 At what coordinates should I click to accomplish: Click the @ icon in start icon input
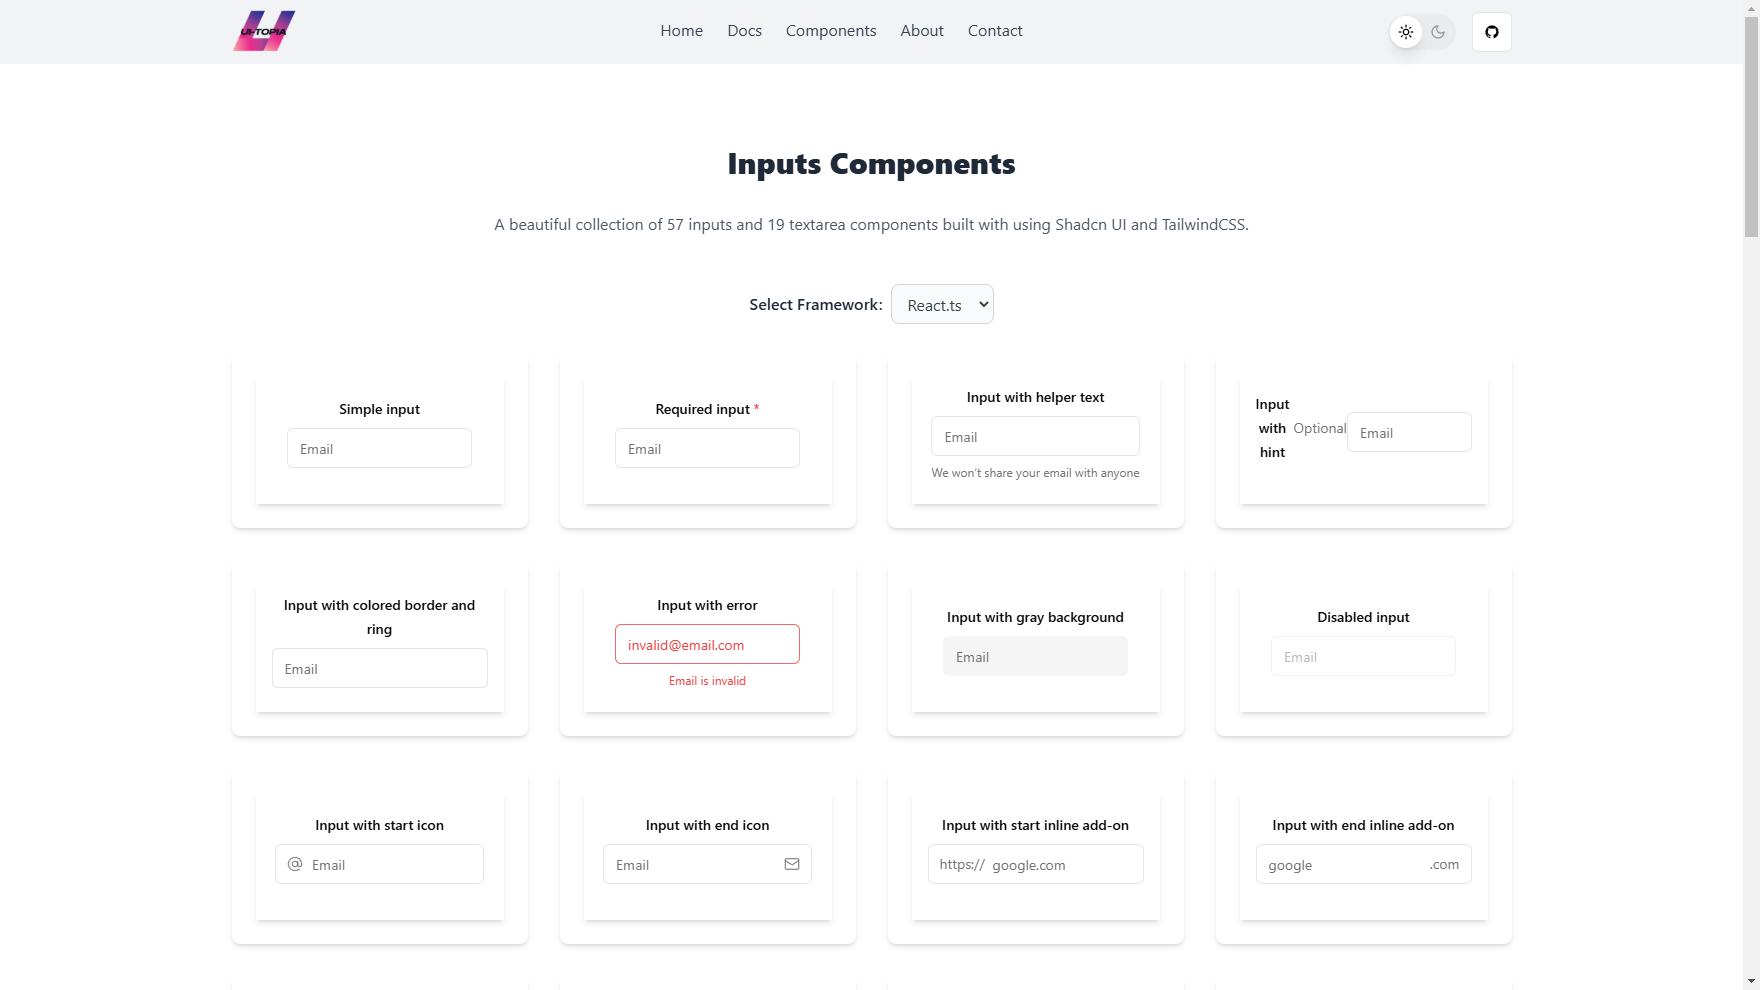(x=295, y=864)
